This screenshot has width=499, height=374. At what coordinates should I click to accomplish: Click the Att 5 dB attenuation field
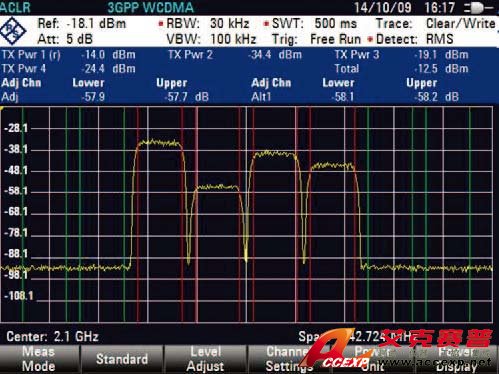[65, 39]
